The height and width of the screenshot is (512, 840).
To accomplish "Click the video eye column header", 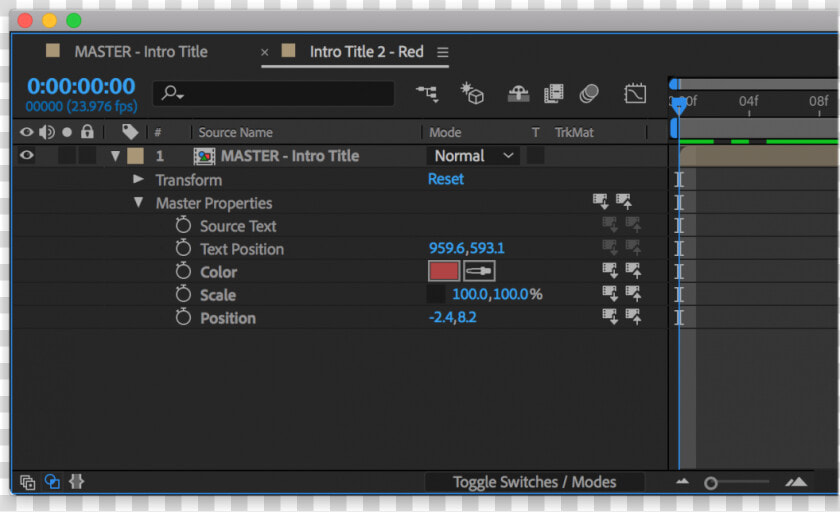I will point(26,132).
